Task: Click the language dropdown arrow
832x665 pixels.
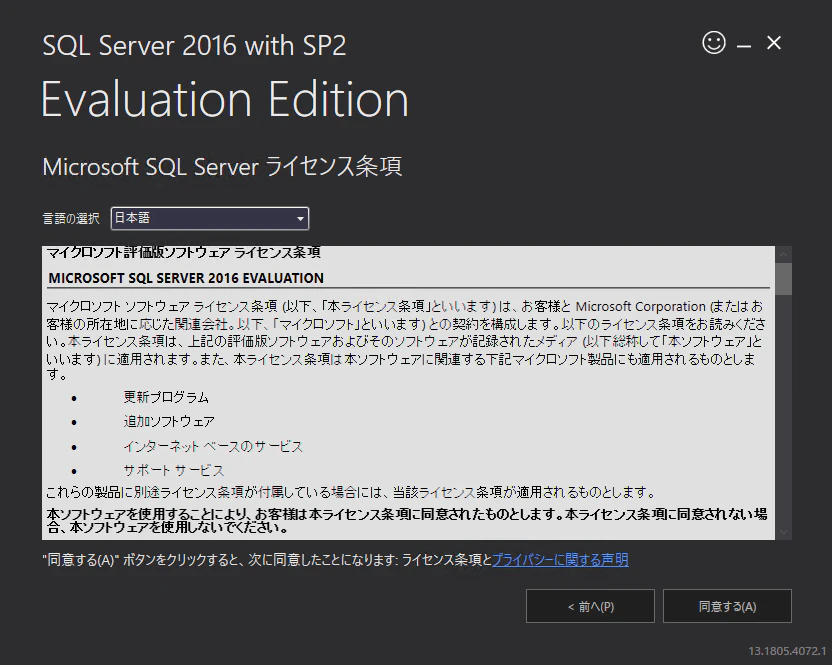Action: pyautogui.click(x=300, y=219)
